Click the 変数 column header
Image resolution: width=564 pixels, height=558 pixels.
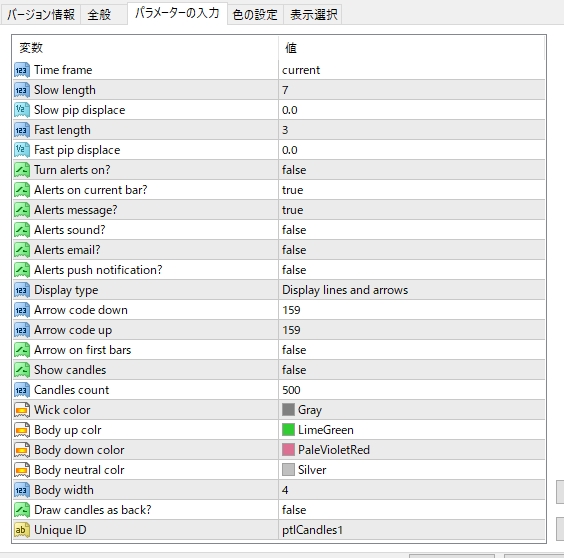[145, 47]
